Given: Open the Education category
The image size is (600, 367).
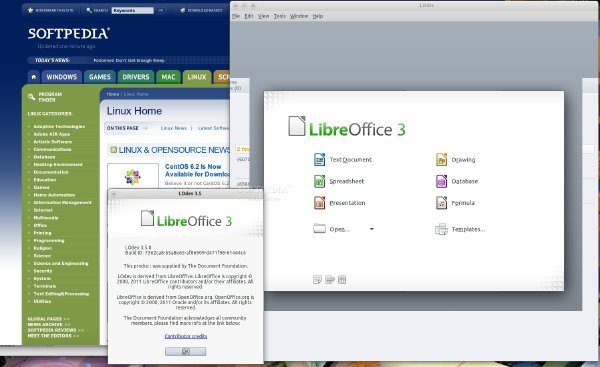Looking at the screenshot, I should [45, 180].
